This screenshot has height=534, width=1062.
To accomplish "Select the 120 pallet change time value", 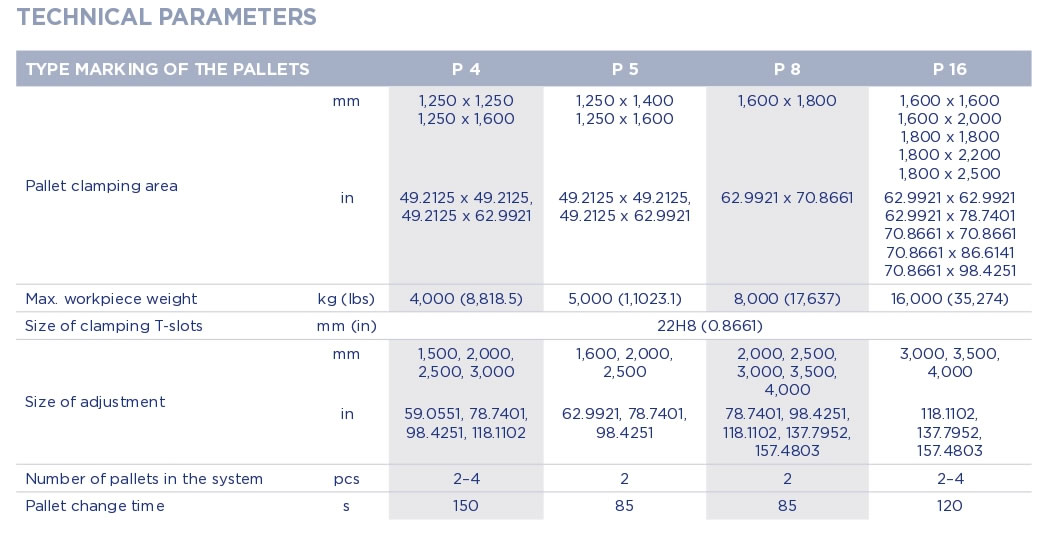I will pos(949,506).
